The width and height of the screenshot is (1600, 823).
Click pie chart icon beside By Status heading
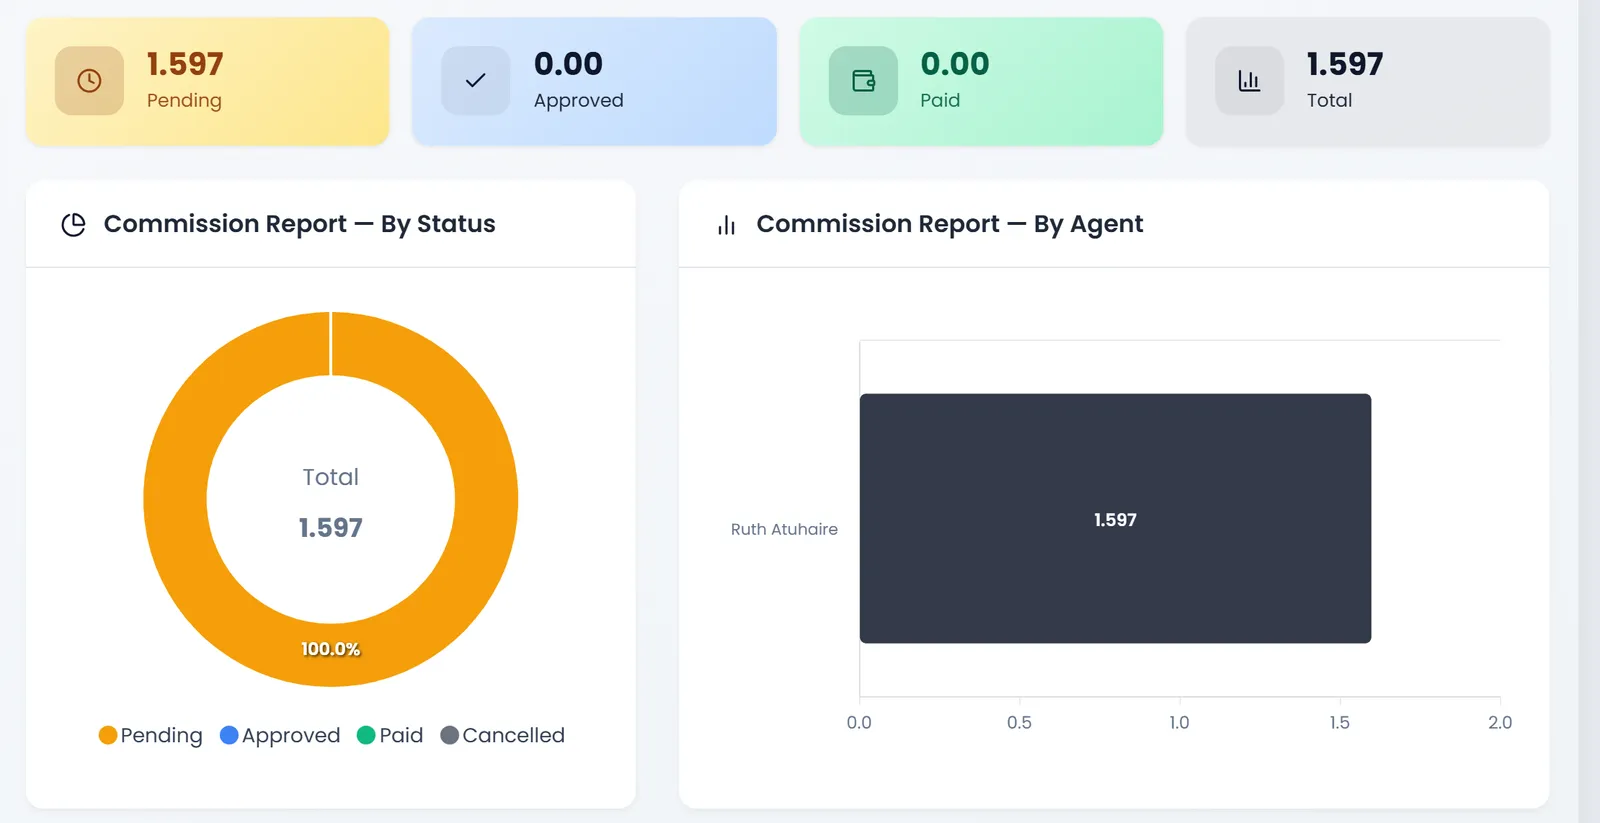(x=73, y=225)
